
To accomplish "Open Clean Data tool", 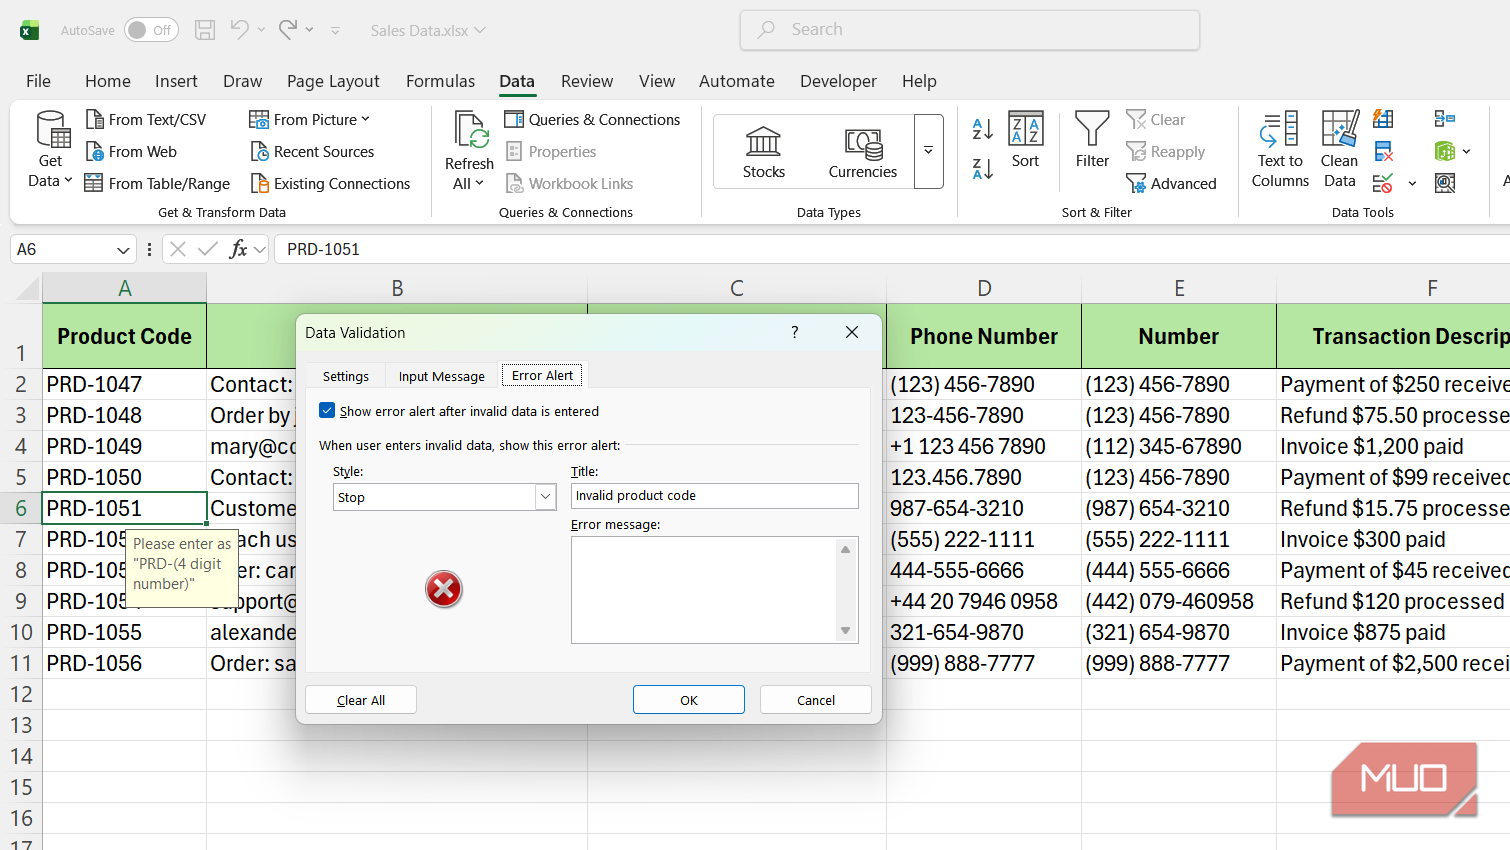I will pyautogui.click(x=1340, y=150).
